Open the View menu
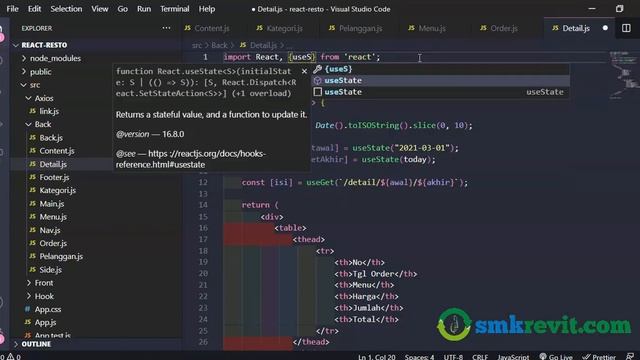The height and width of the screenshot is (360, 640). pyautogui.click(x=100, y=9)
